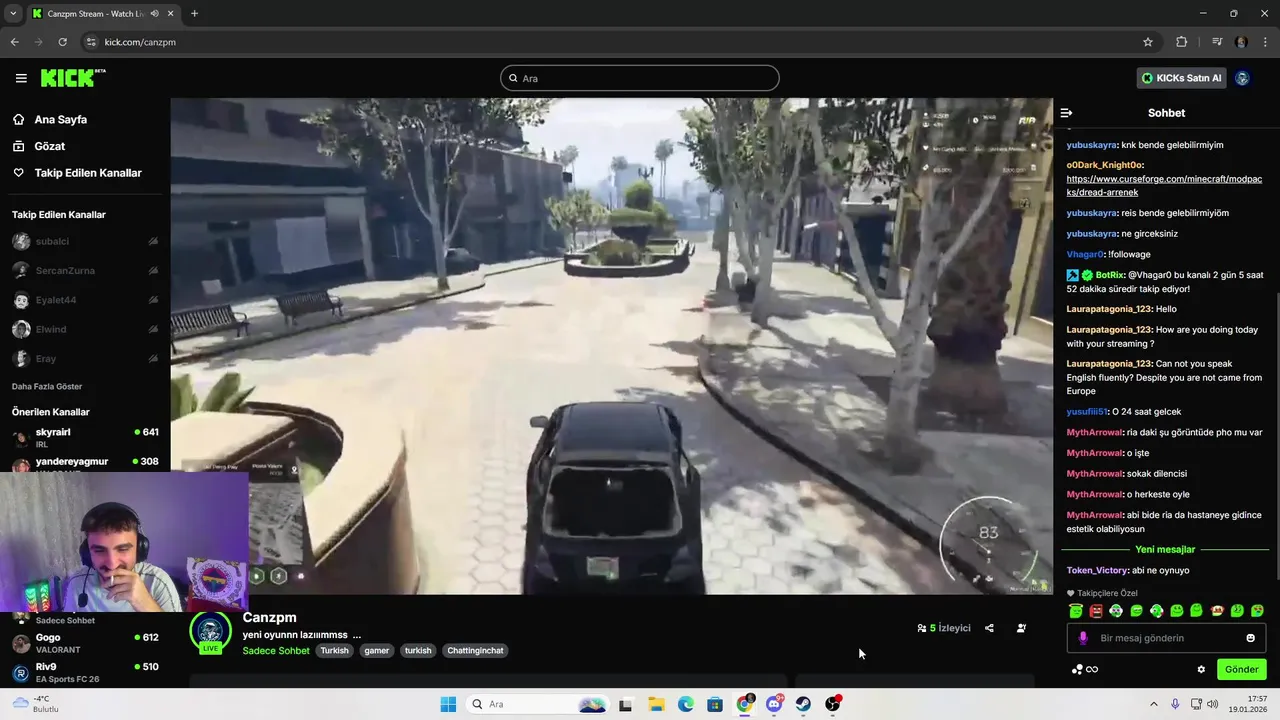Viewport: 1280px width, 720px height.
Task: Click the Turkish tag
Action: tap(335, 650)
